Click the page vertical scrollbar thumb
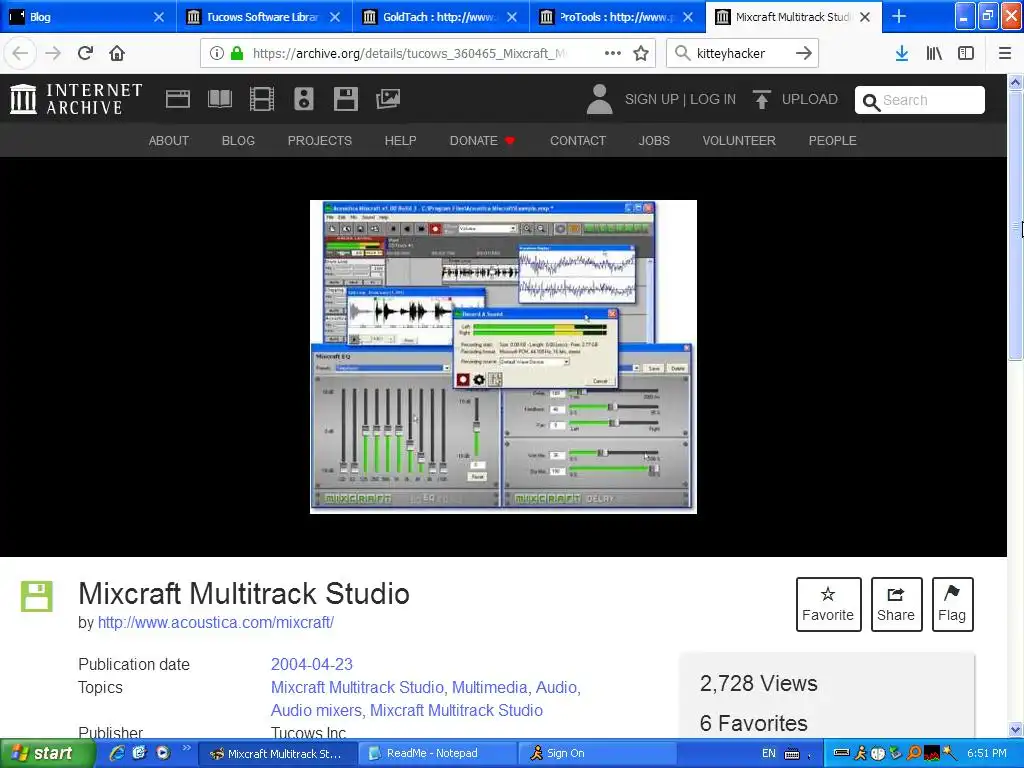This screenshot has width=1024, height=768. click(x=1015, y=225)
